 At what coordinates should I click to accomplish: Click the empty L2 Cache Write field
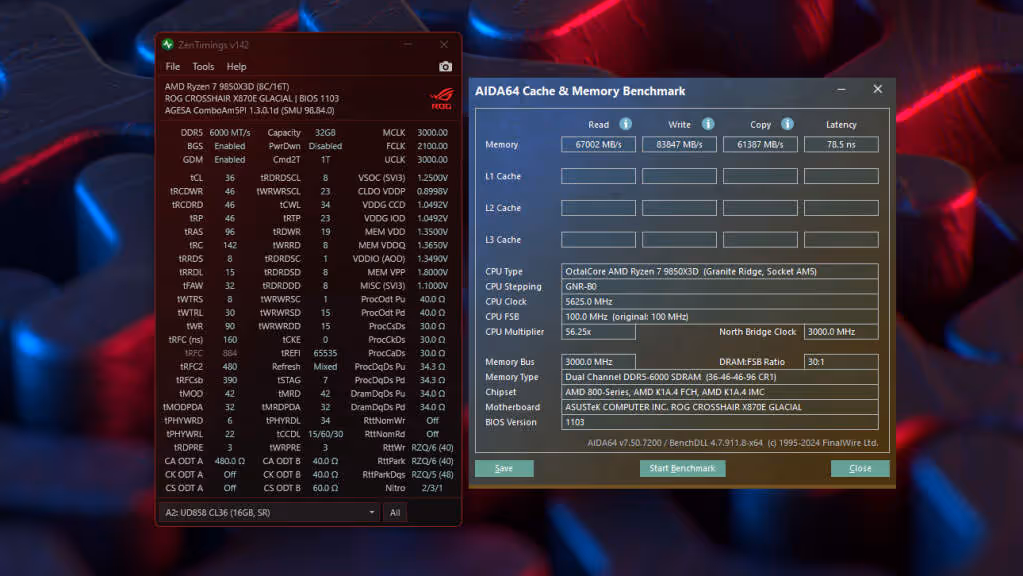point(679,208)
